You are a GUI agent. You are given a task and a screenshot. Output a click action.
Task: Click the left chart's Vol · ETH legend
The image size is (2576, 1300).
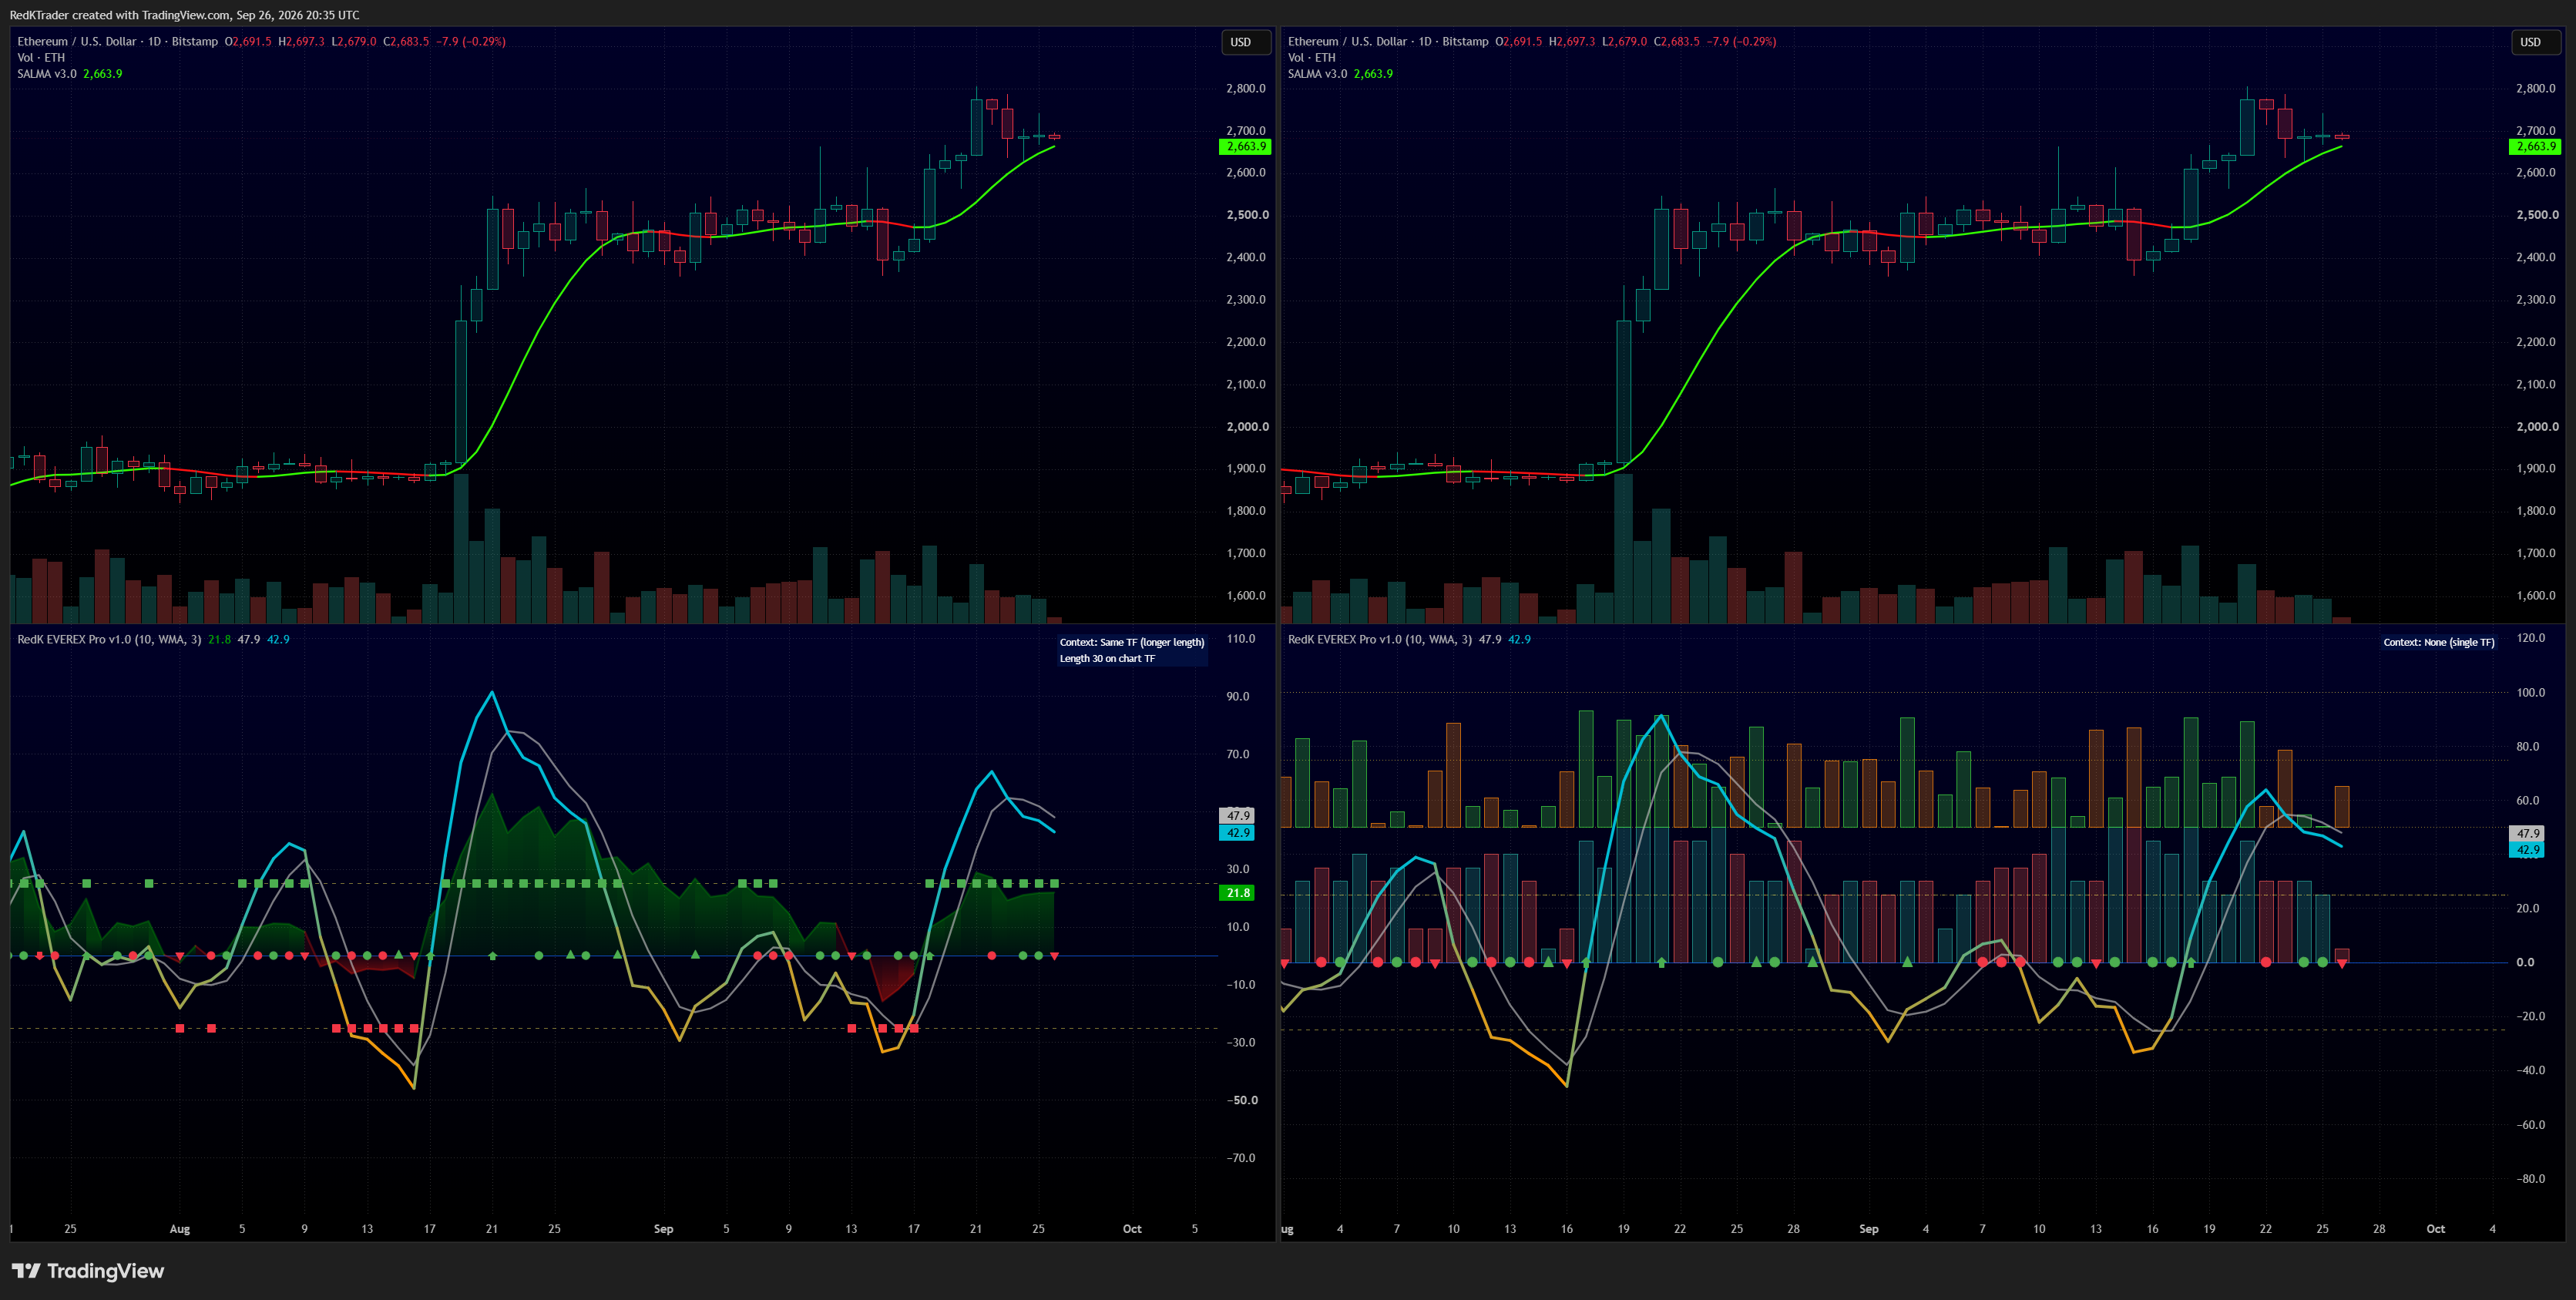pyautogui.click(x=41, y=57)
